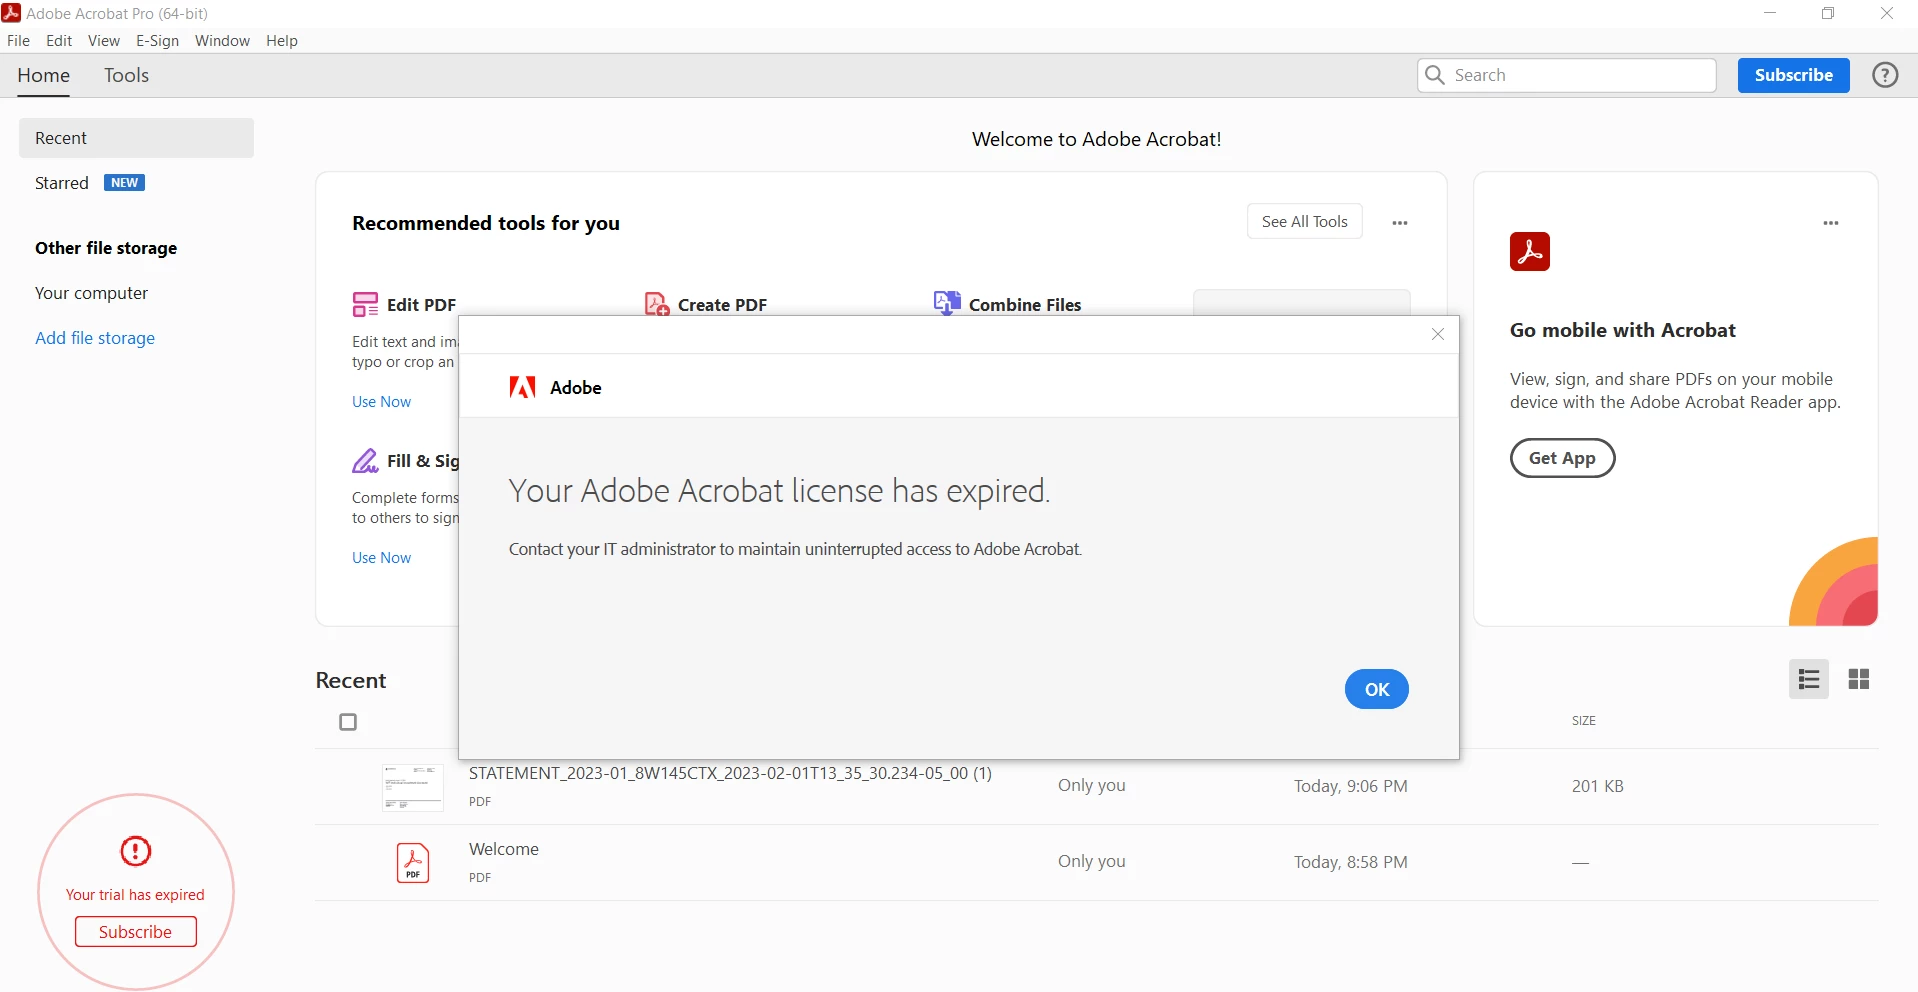The height and width of the screenshot is (992, 1918).
Task: Click the blue Subscribe button at top
Action: click(x=1794, y=75)
